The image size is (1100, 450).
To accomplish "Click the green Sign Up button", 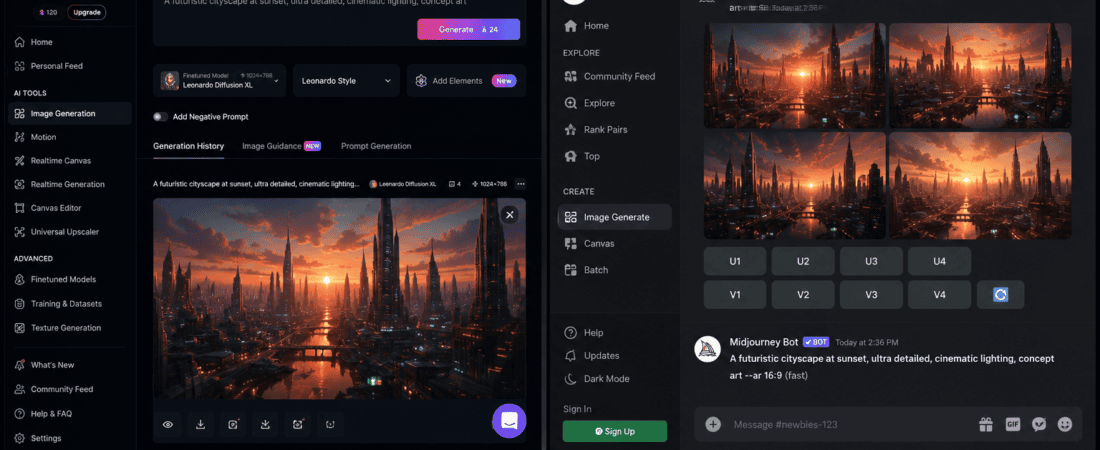I will coord(615,431).
